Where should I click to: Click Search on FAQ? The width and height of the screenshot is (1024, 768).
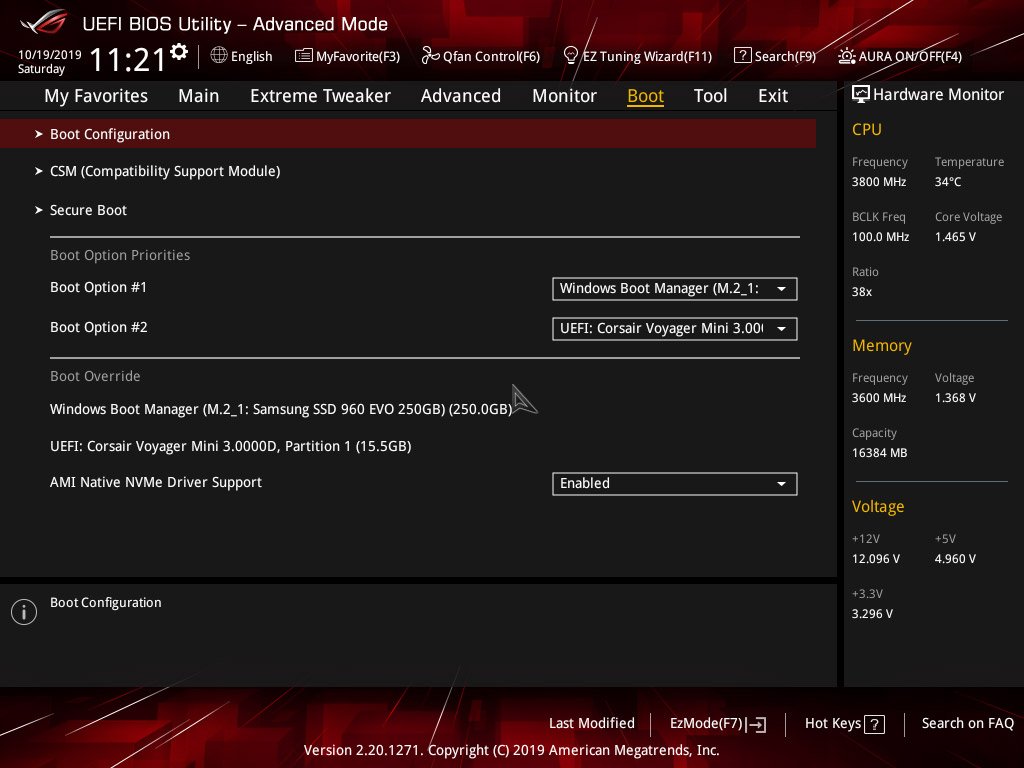pyautogui.click(x=967, y=724)
